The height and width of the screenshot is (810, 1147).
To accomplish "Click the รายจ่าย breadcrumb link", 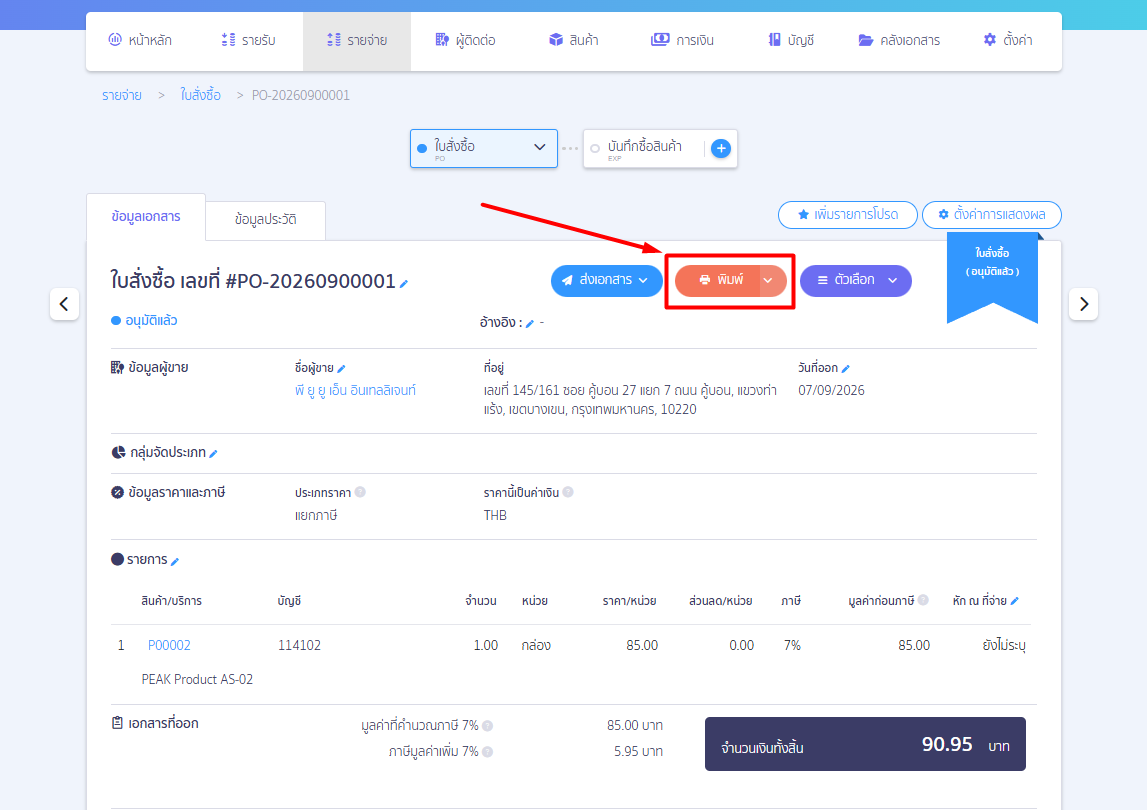I will (x=121, y=96).
